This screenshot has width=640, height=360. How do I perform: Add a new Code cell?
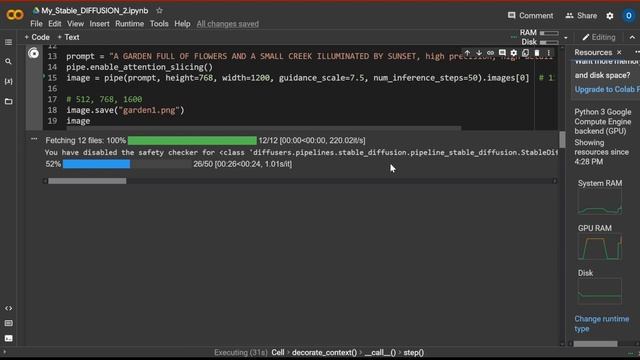pyautogui.click(x=37, y=37)
